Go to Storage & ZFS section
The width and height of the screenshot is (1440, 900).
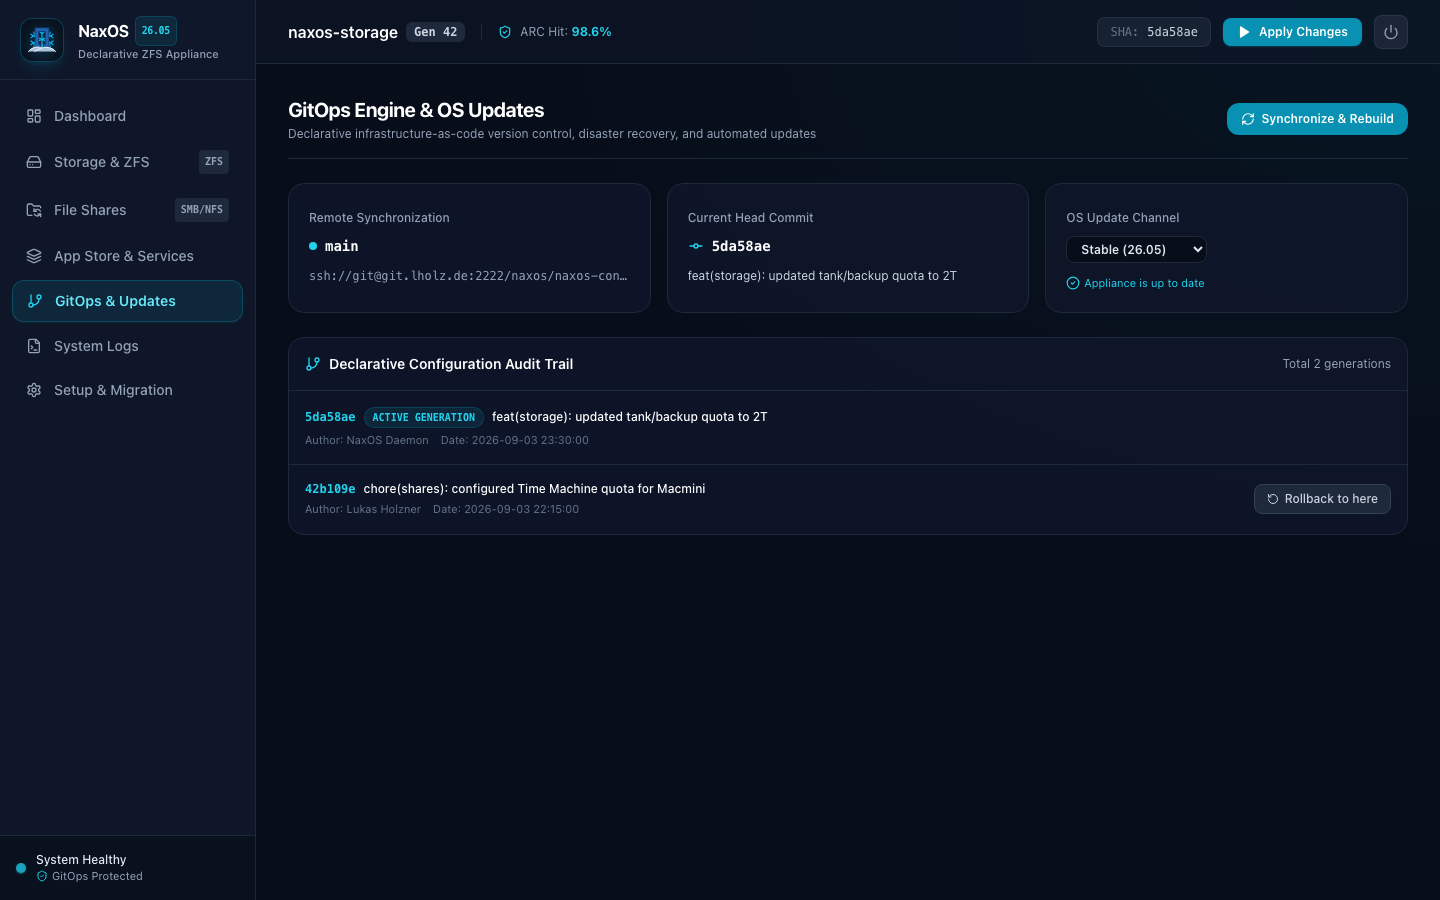click(x=127, y=162)
